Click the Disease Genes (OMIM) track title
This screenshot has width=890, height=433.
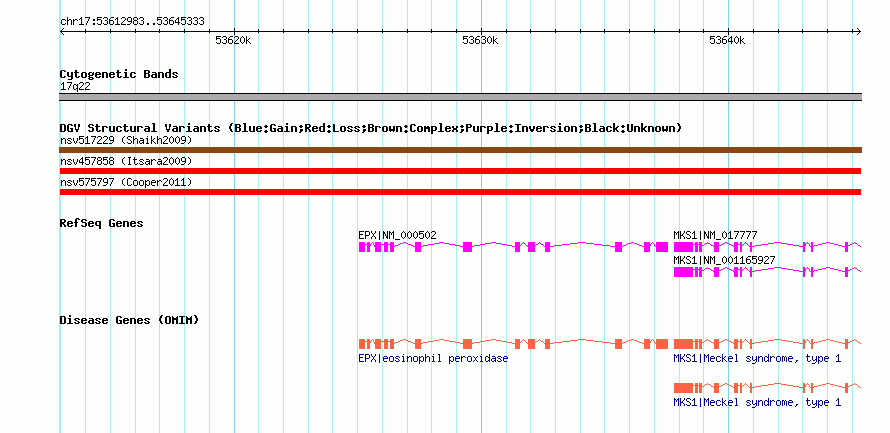[x=129, y=320]
